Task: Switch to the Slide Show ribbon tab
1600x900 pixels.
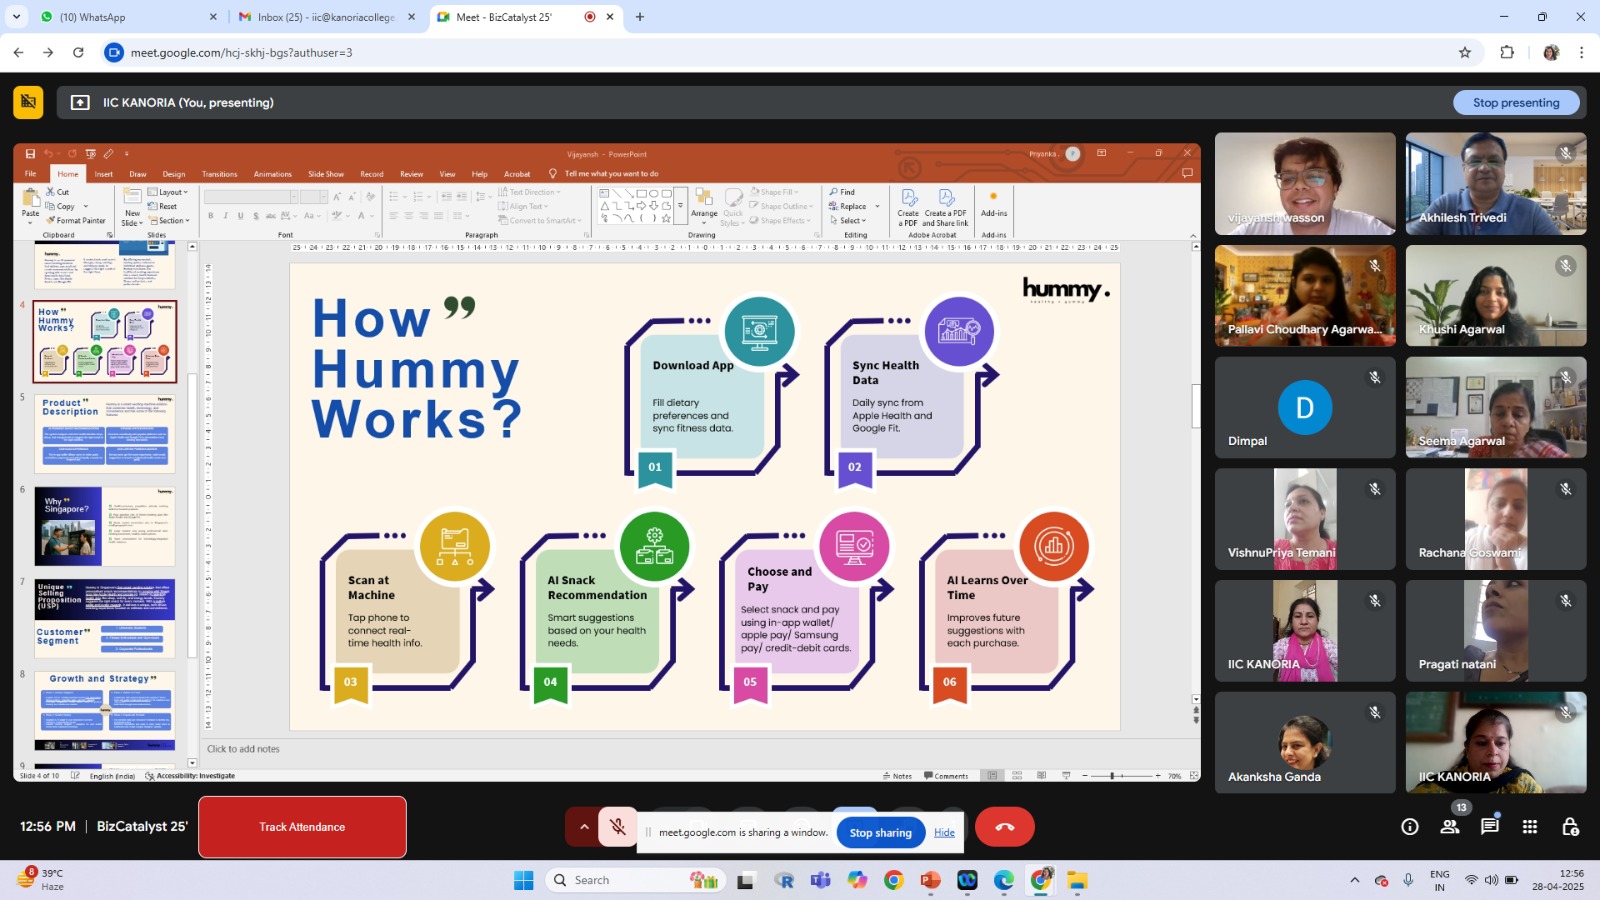Action: point(326,174)
